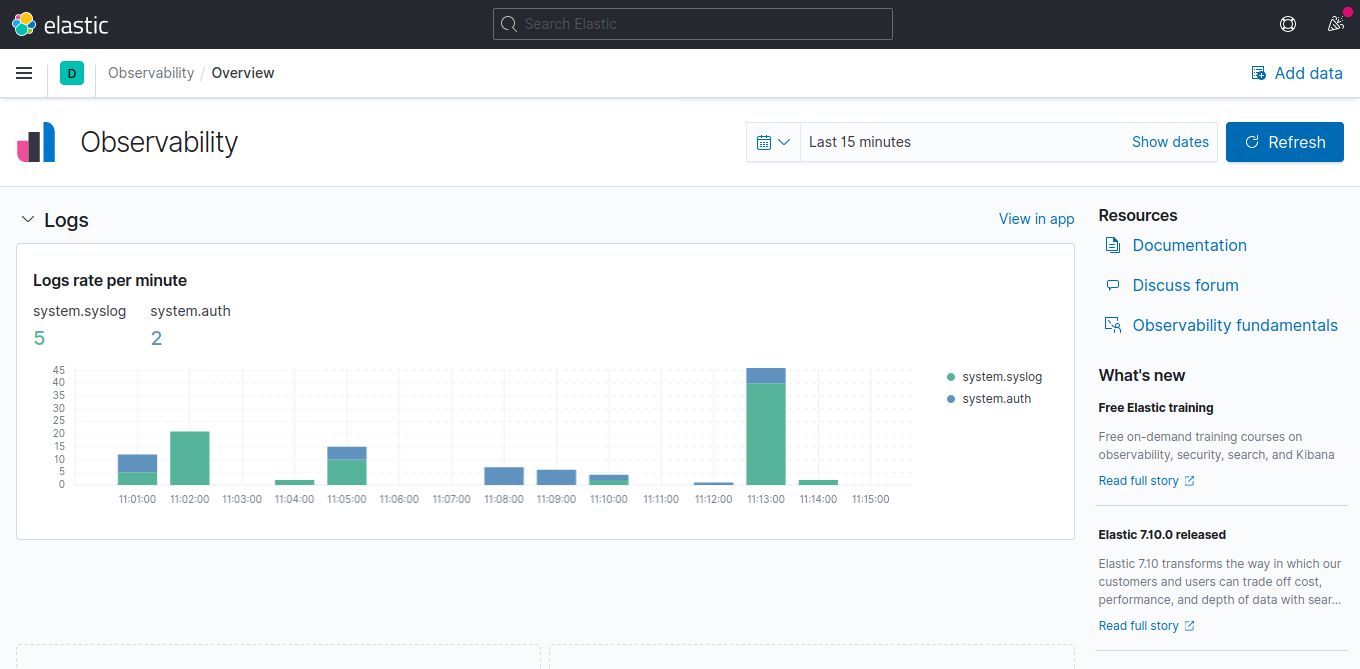Click external link icon beside Elastic 7.10.0 story

point(1189,626)
